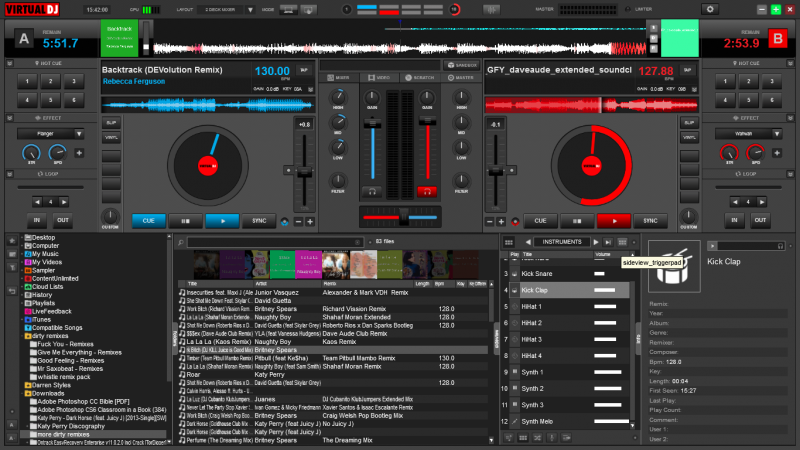Click the add effect plus button on deck B
Image resolution: width=800 pixels, height=450 pixels.
click(777, 153)
